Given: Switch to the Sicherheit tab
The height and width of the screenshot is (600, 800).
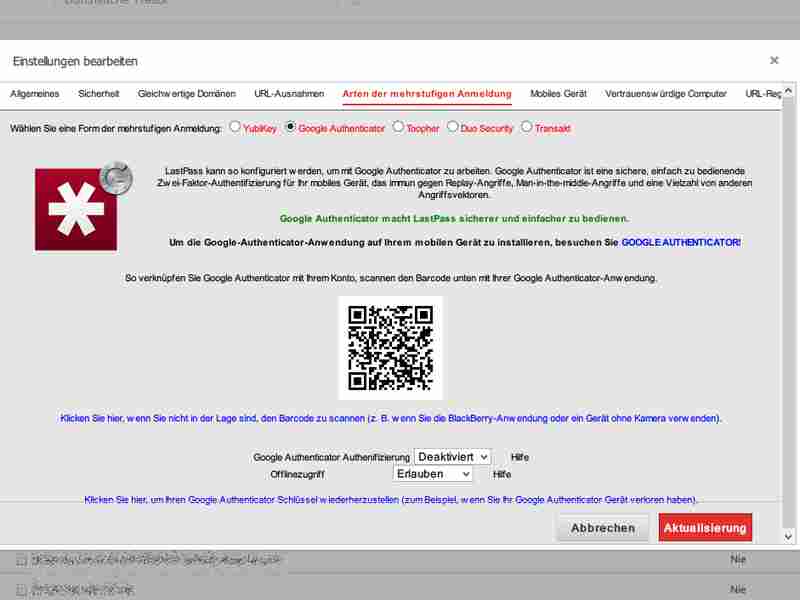Looking at the screenshot, I should (98, 94).
